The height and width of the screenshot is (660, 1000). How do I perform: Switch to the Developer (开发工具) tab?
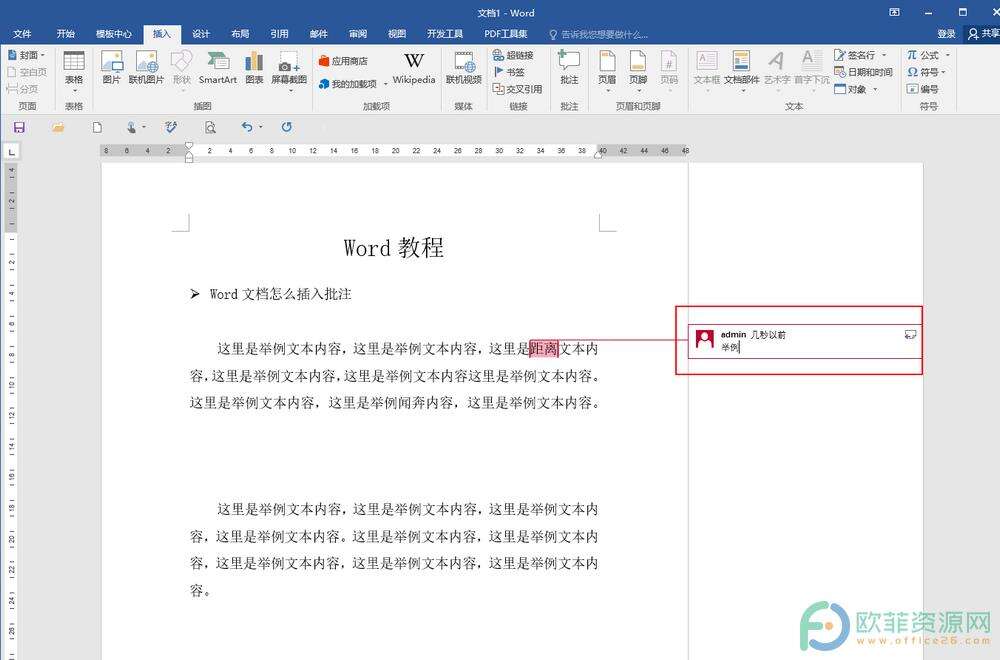[445, 34]
